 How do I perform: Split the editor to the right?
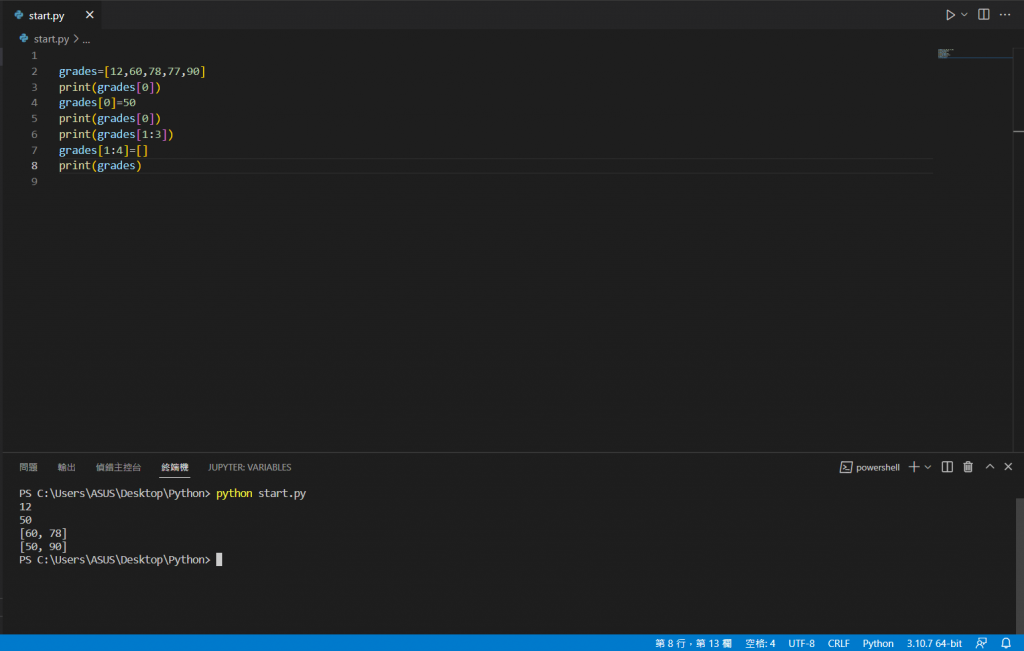(x=984, y=14)
